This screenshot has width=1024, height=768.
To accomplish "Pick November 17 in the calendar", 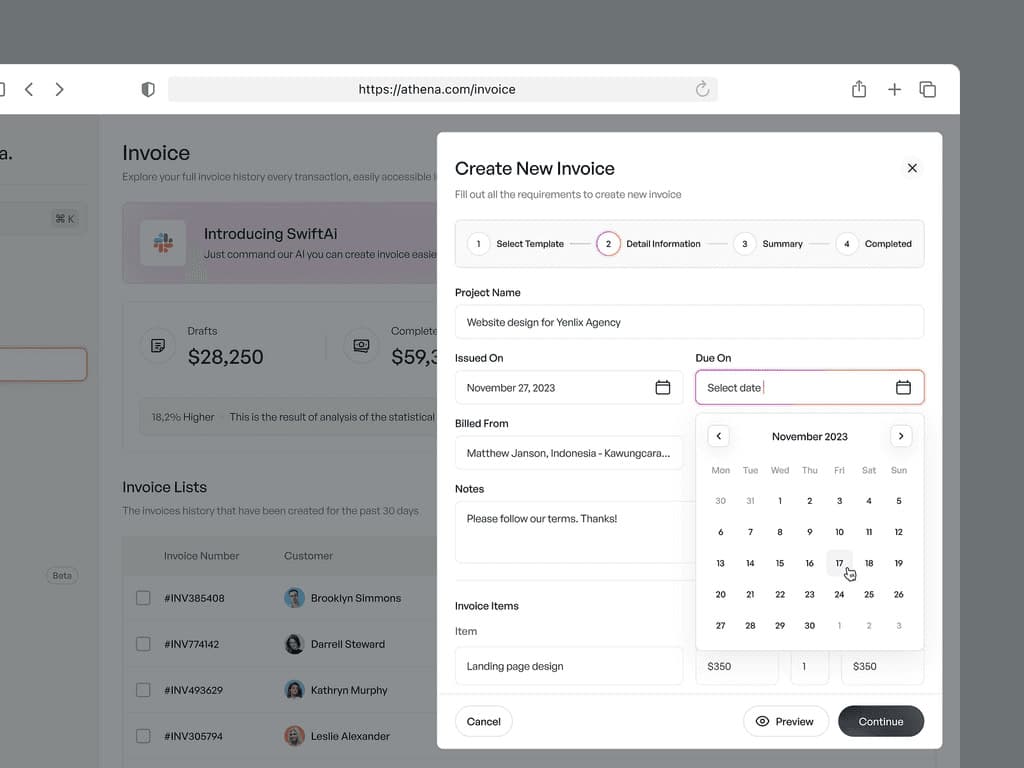I will [x=839, y=563].
